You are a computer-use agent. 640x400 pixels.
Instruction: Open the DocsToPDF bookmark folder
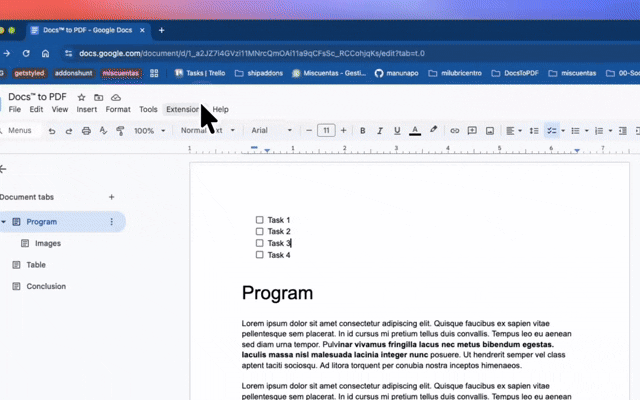click(x=515, y=73)
